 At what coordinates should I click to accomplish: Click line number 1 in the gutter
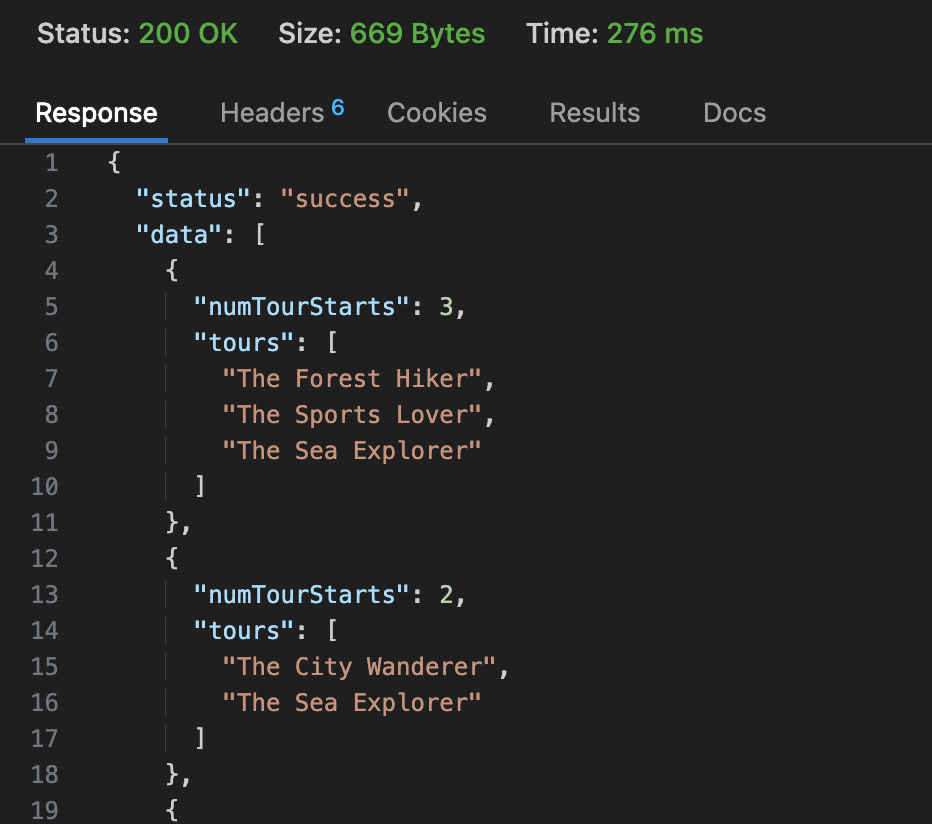coord(51,163)
